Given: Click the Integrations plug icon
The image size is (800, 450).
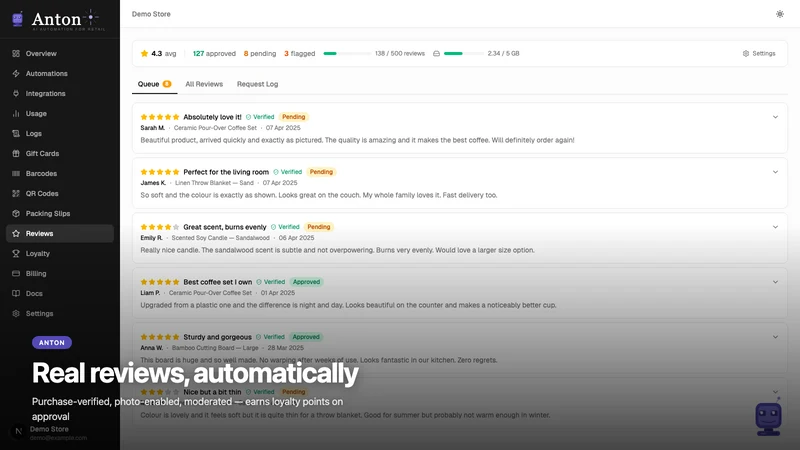Looking at the screenshot, I should coord(16,93).
